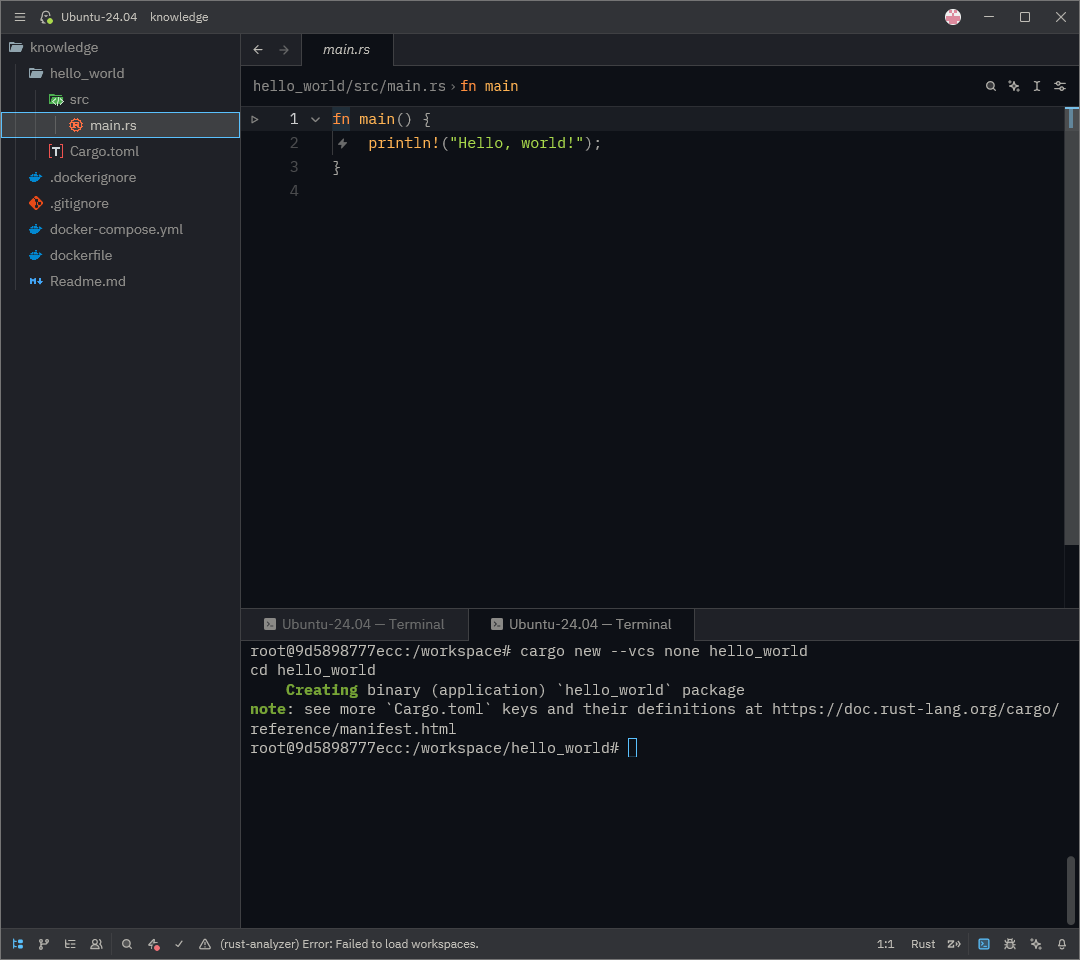Viewport: 1080px width, 960px height.
Task: Collapse the knowledge root folder
Action: (121, 48)
